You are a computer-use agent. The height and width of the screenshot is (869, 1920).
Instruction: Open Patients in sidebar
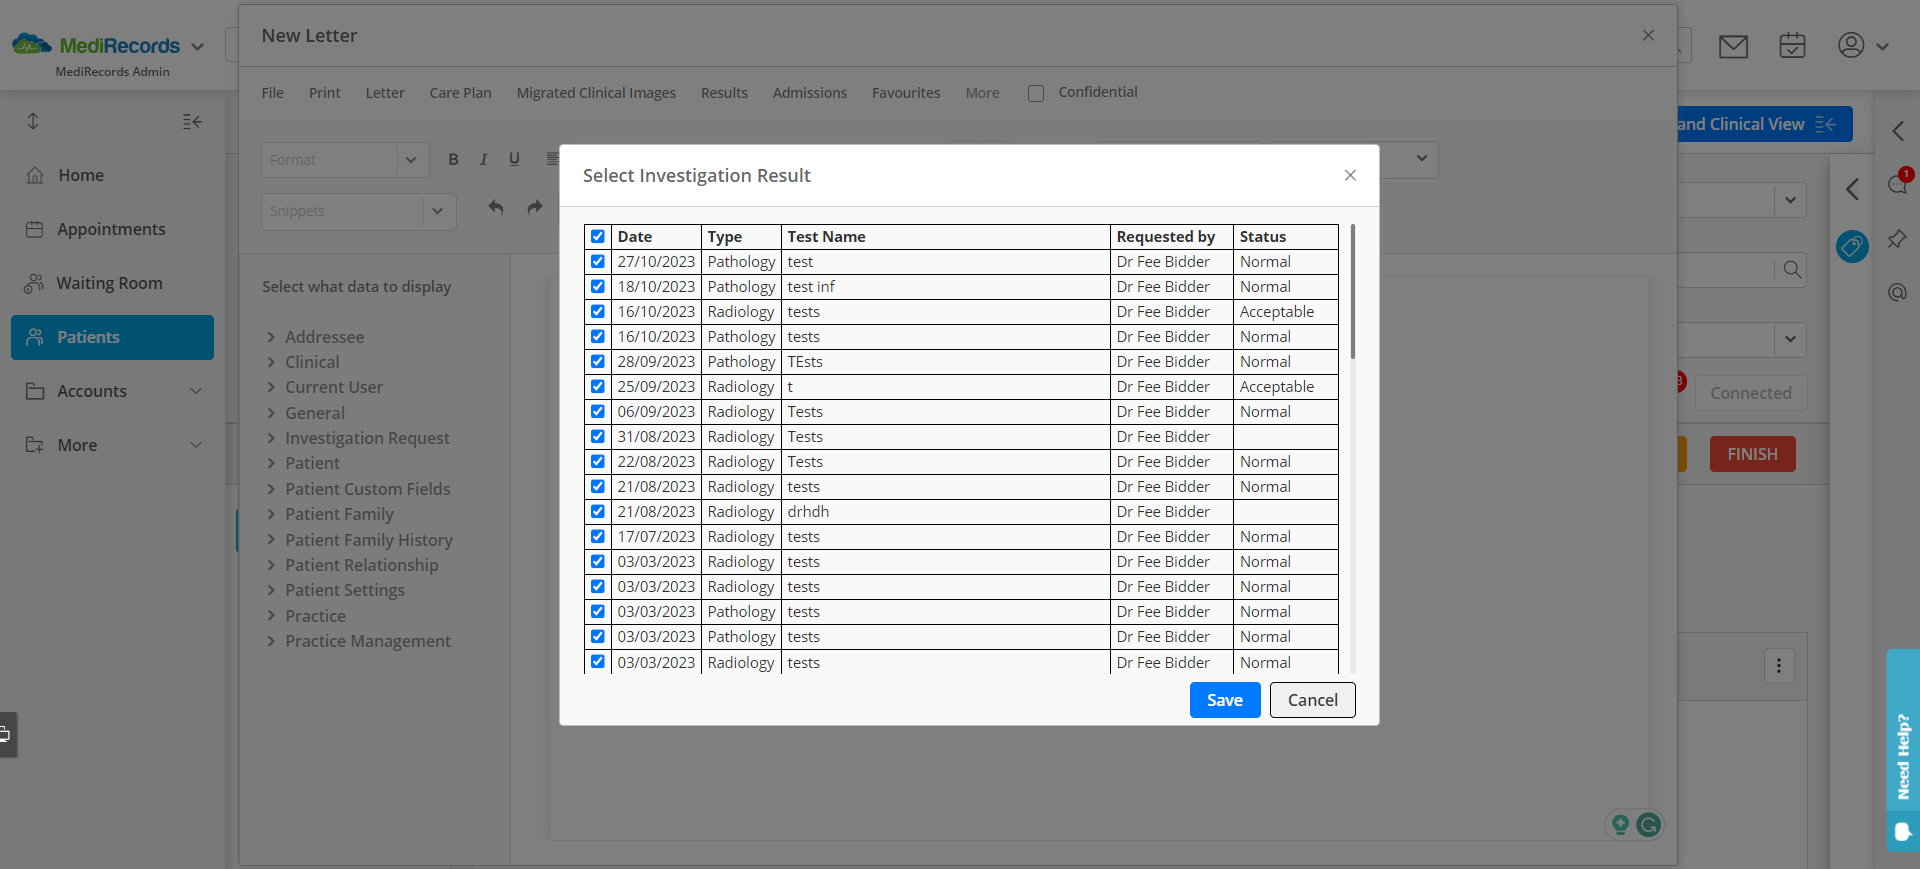(112, 337)
